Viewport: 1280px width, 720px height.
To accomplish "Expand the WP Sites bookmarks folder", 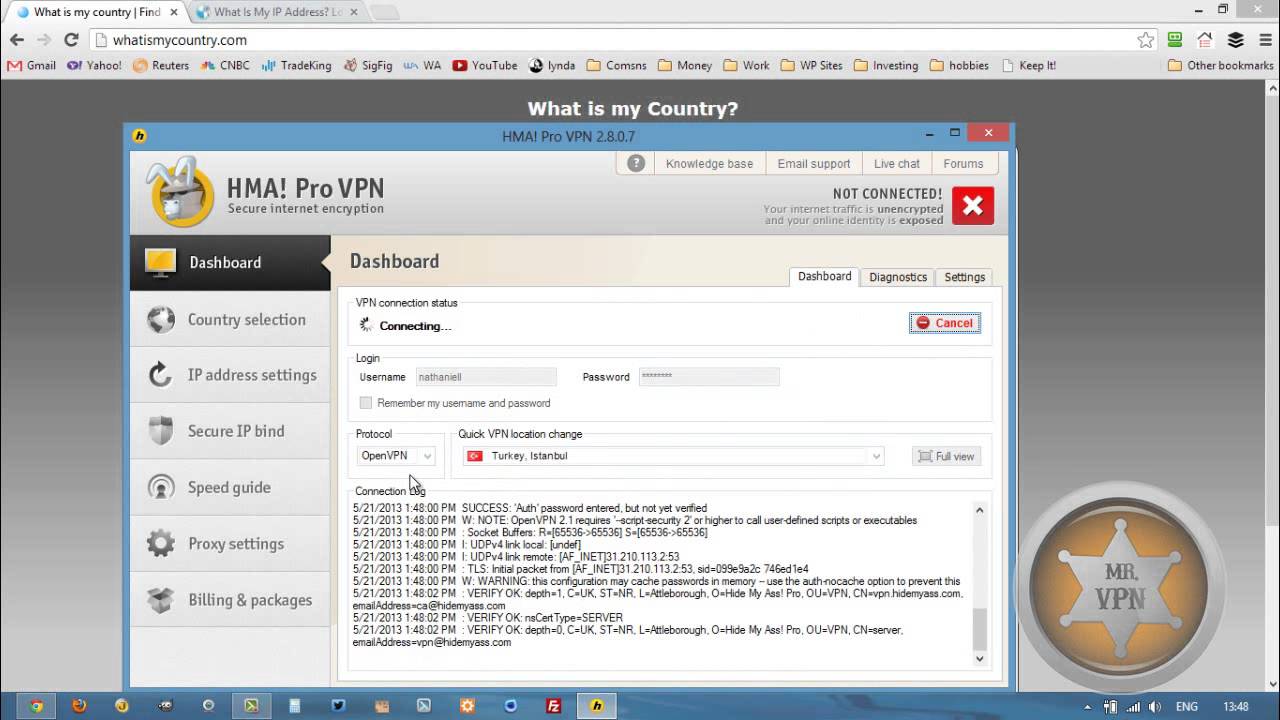I will coord(813,65).
